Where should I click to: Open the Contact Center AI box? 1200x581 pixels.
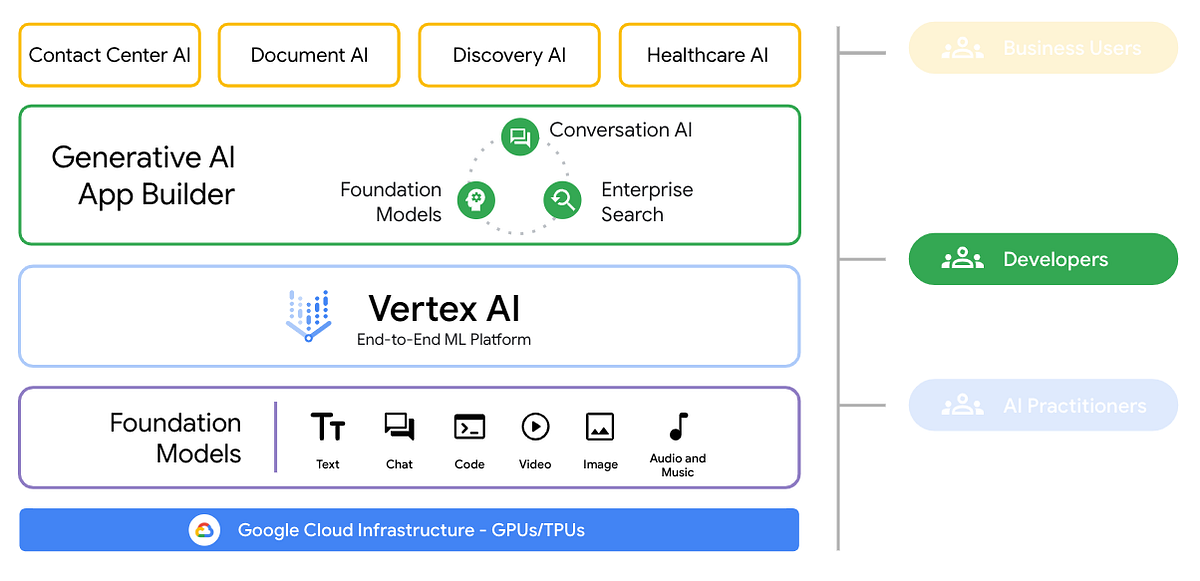pyautogui.click(x=109, y=55)
